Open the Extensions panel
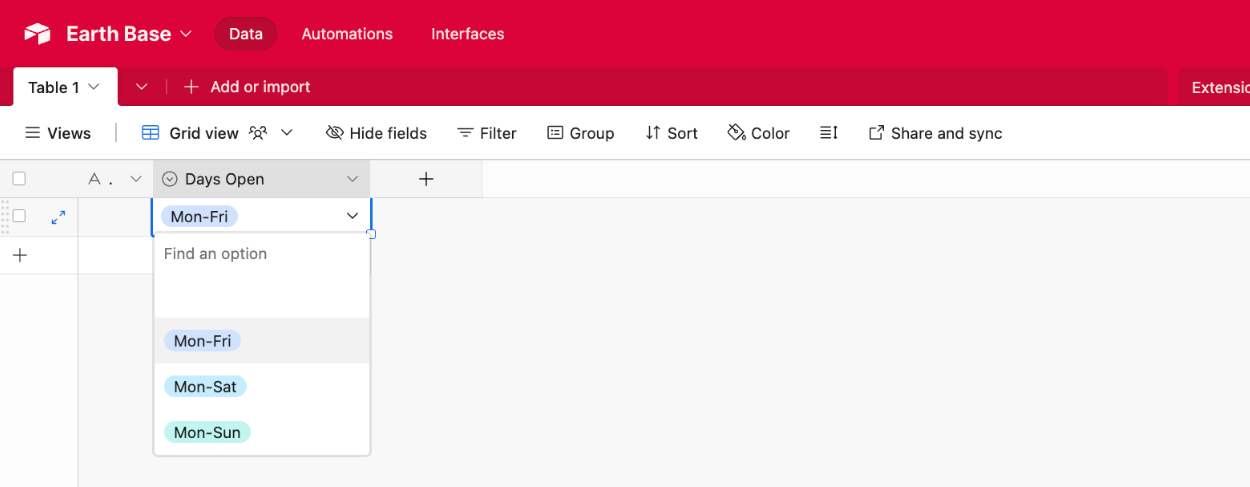The height and width of the screenshot is (487, 1250). (x=1220, y=87)
